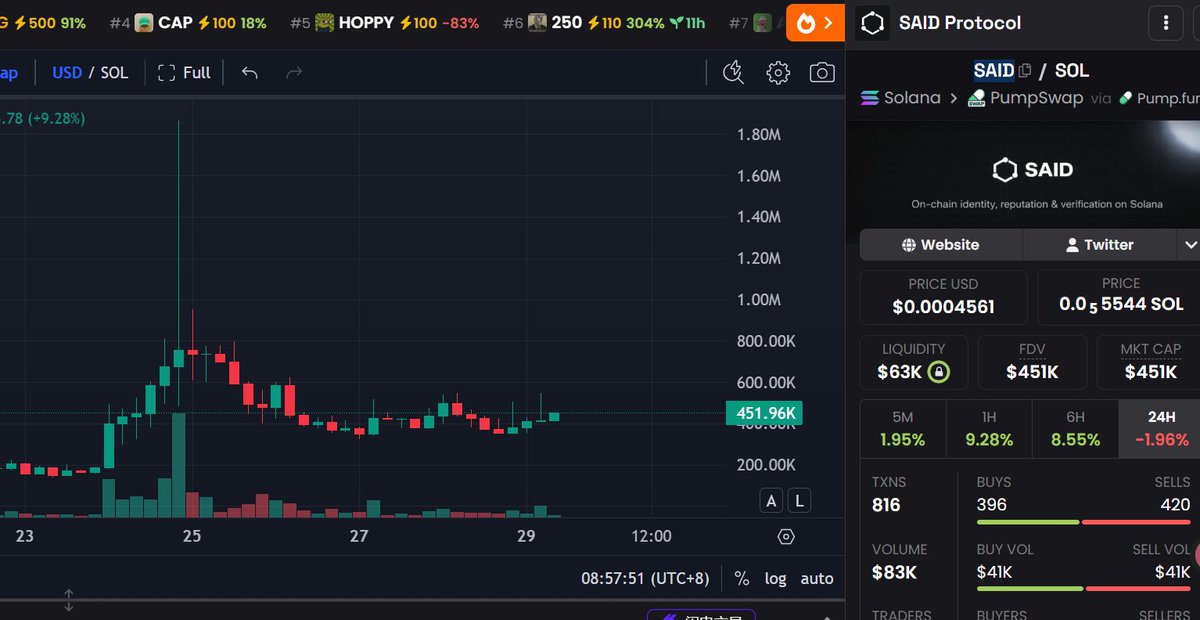Image resolution: width=1200 pixels, height=620 pixels.
Task: Click the BUYS 396 value
Action: (992, 504)
